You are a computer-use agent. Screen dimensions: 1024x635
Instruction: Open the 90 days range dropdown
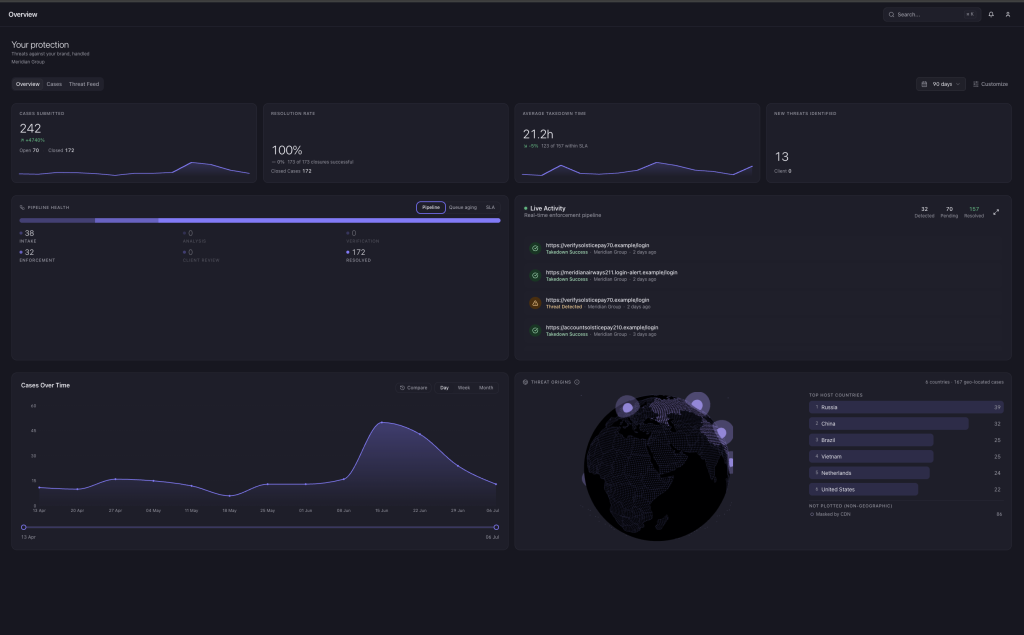click(940, 84)
